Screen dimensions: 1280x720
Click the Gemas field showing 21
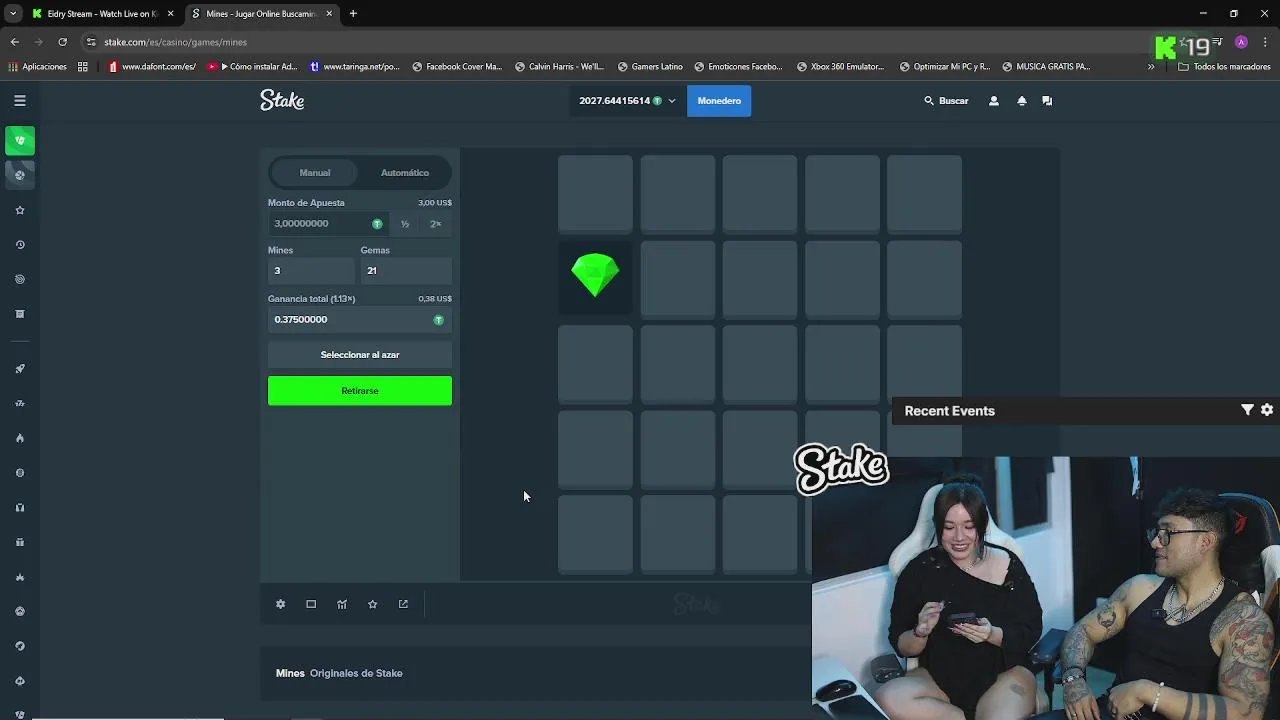406,271
